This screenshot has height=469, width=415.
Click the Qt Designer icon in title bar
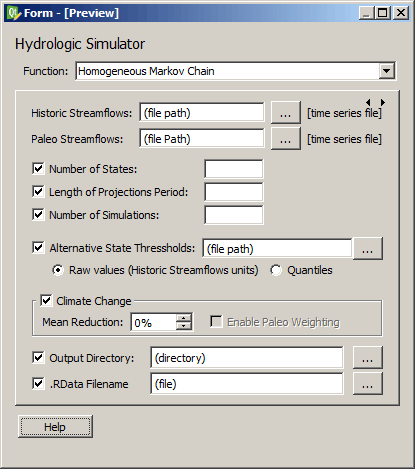point(13,13)
